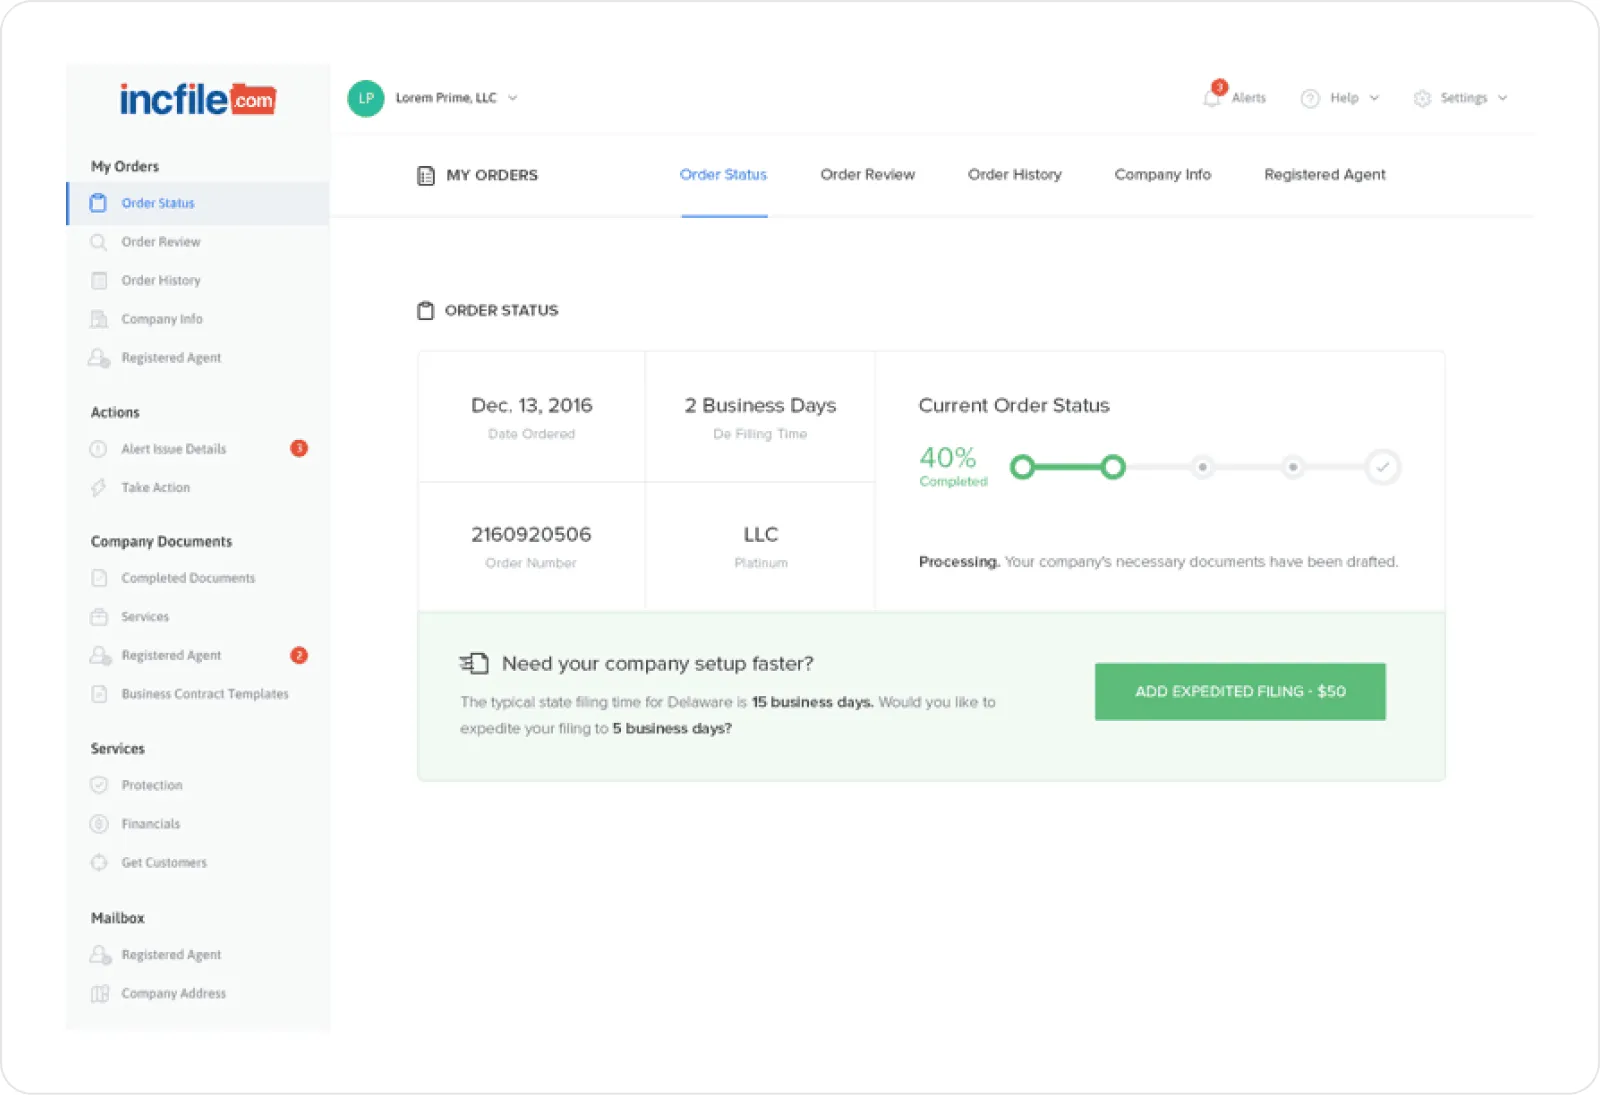This screenshot has width=1600, height=1095.
Task: Open the Registered Agent top tab
Action: (x=1324, y=175)
